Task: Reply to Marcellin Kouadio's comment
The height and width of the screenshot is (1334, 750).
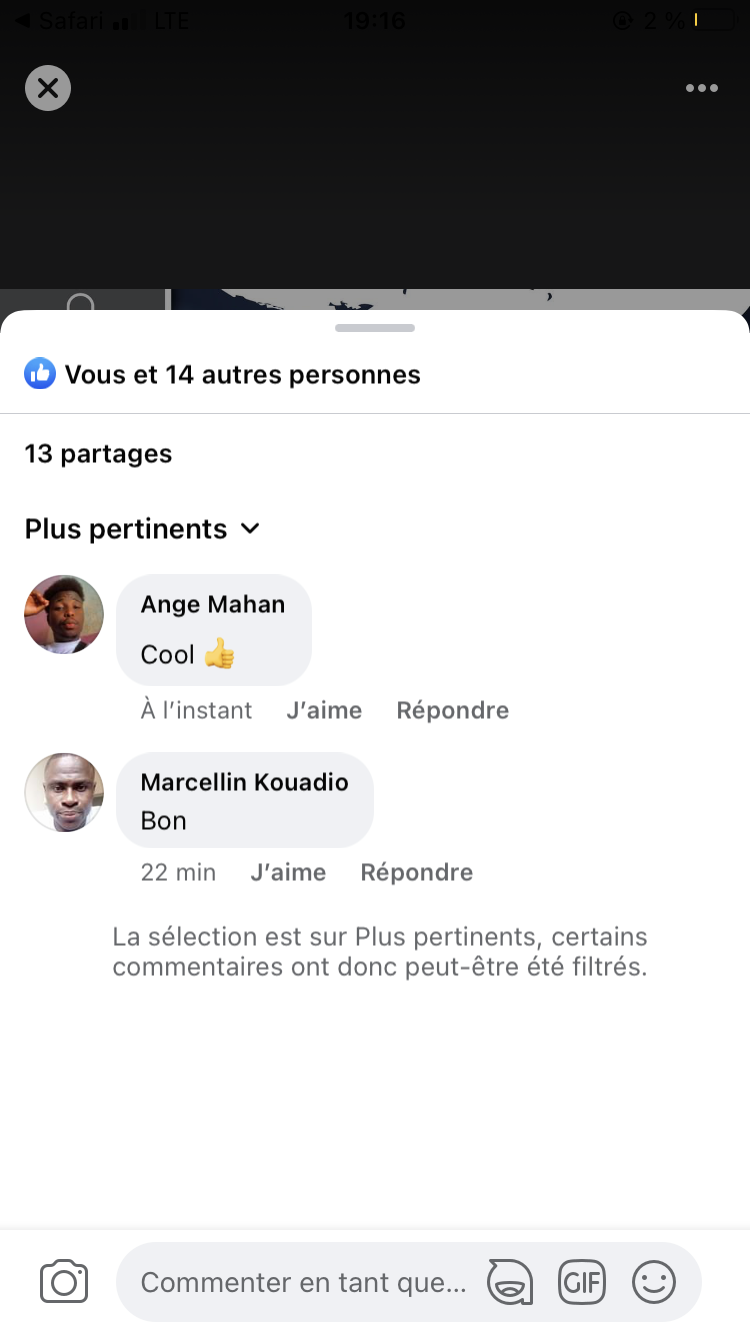Action: coord(416,872)
